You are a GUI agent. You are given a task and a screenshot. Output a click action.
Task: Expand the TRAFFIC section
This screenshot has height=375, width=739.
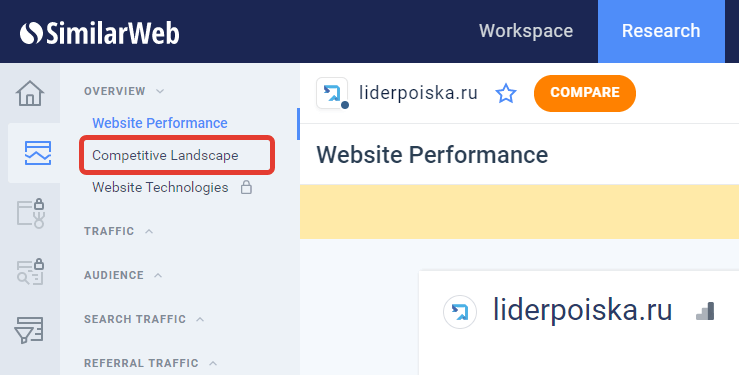[x=118, y=231]
